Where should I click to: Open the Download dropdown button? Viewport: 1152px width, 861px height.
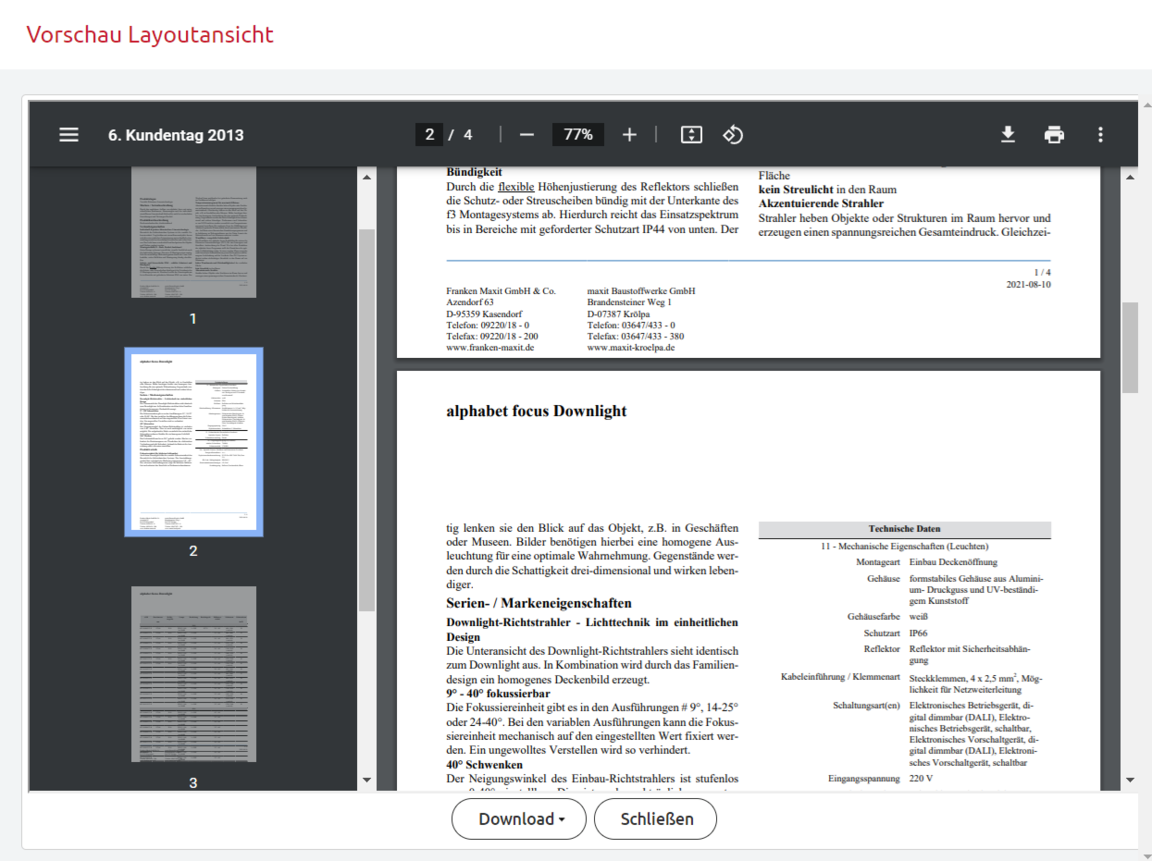tap(519, 819)
